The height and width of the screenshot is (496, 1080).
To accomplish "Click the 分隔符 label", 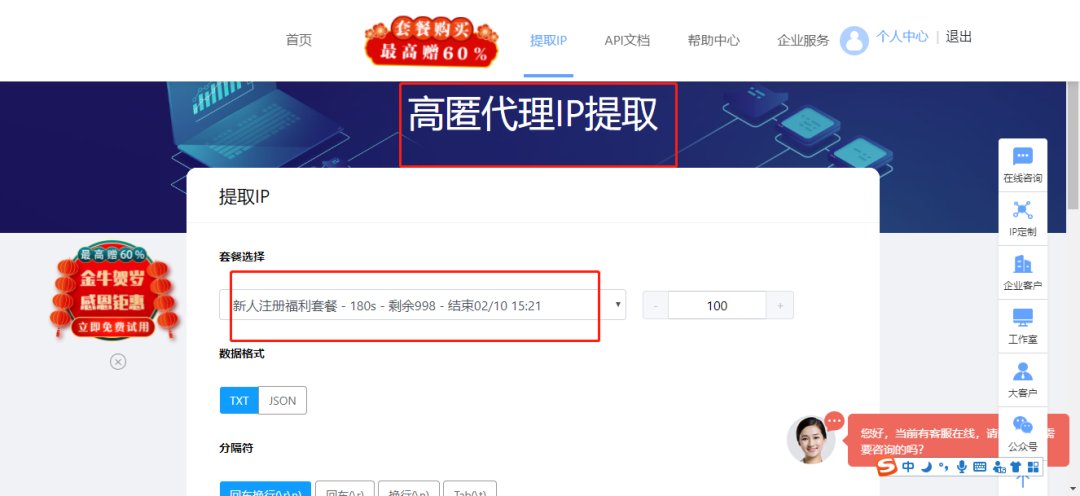I will tap(236, 448).
